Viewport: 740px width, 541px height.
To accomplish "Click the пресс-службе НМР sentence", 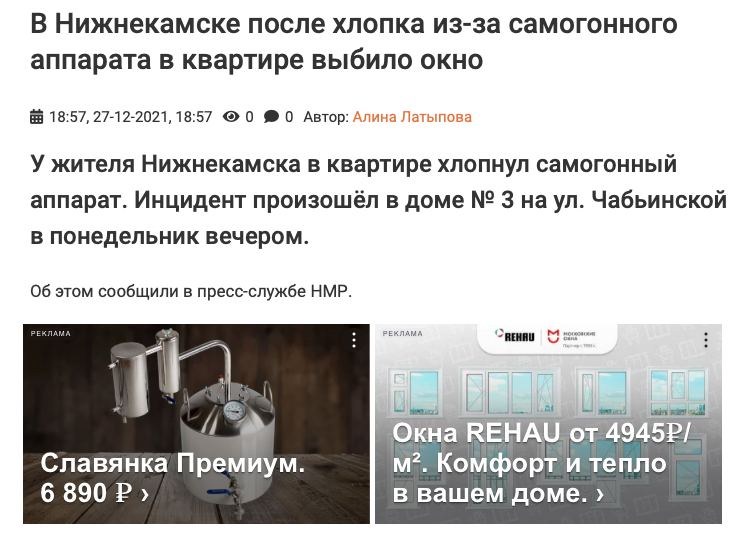I will (191, 291).
